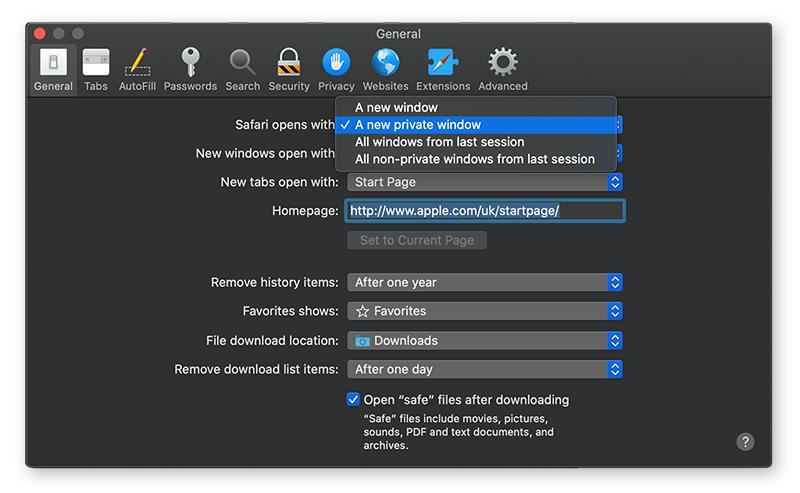Click the help question mark button

coord(745,441)
